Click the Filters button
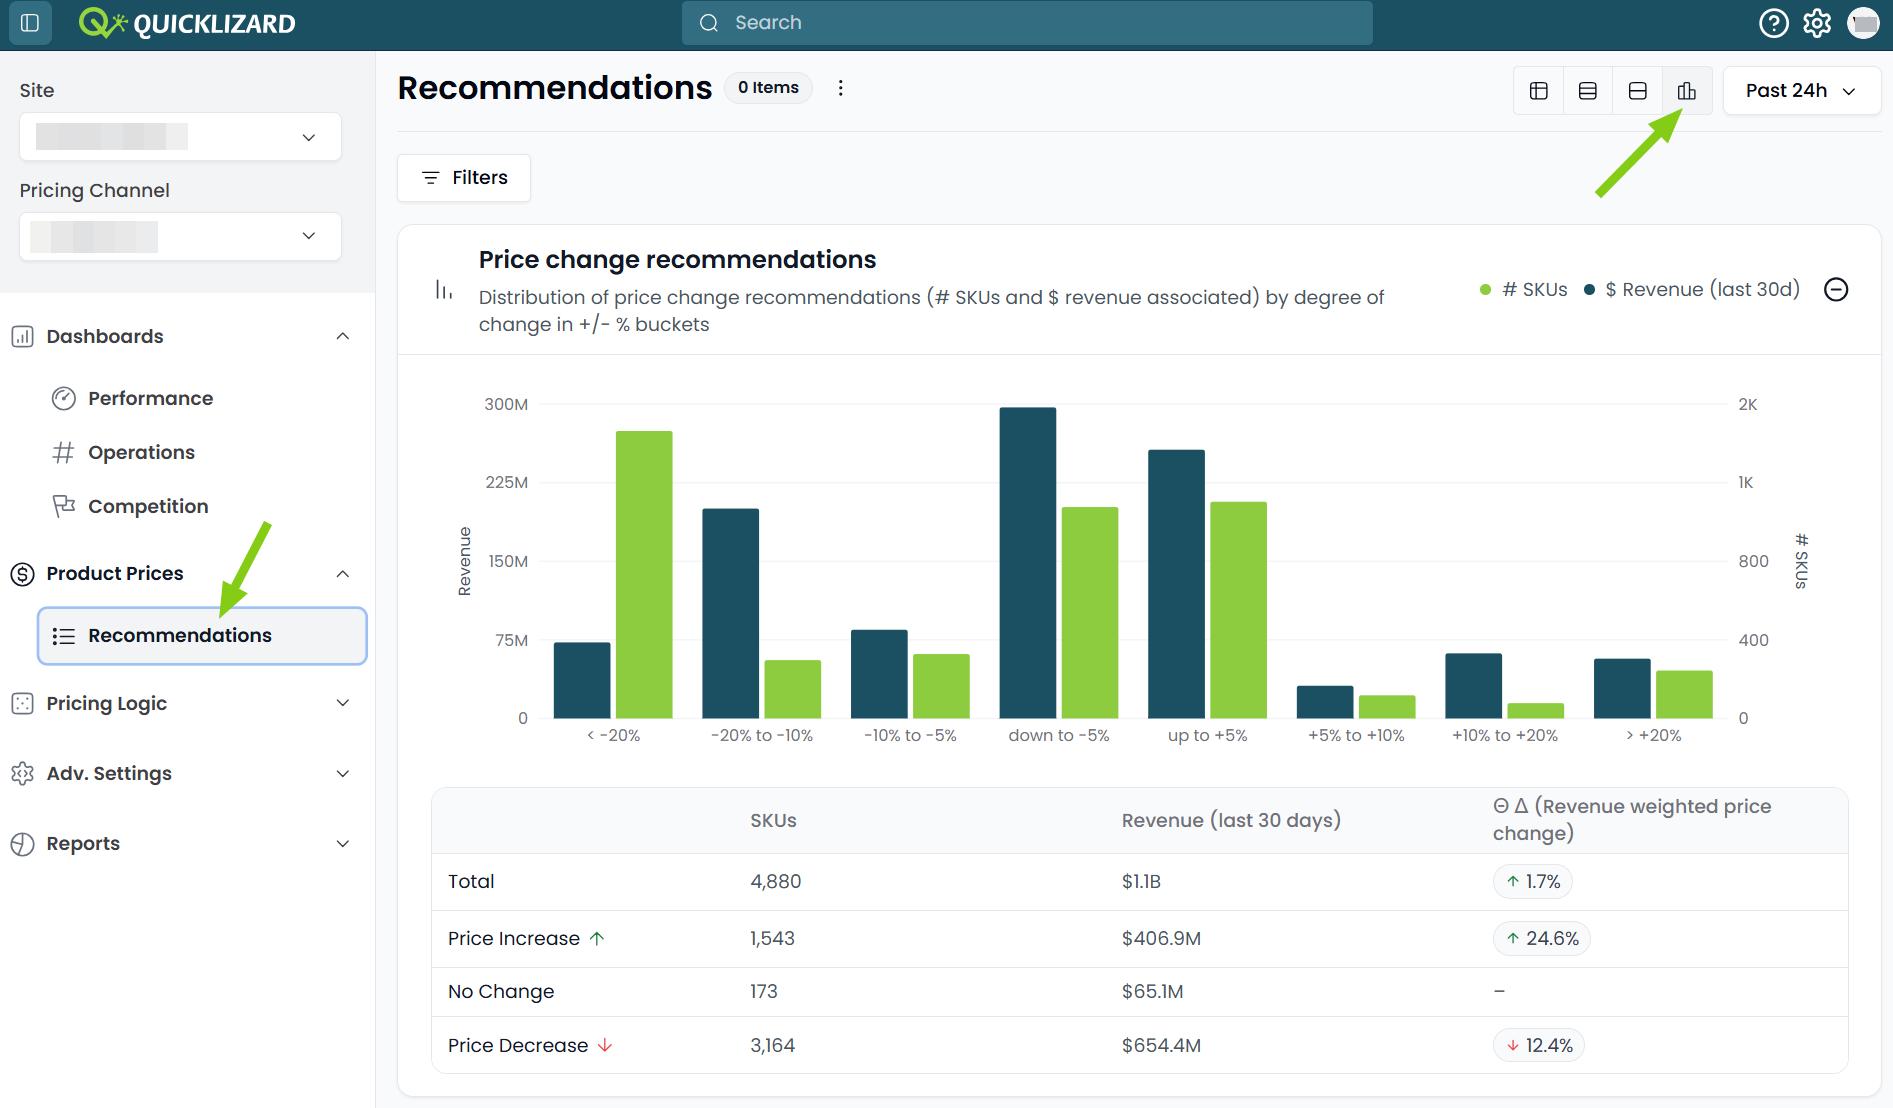This screenshot has height=1108, width=1893. (464, 178)
